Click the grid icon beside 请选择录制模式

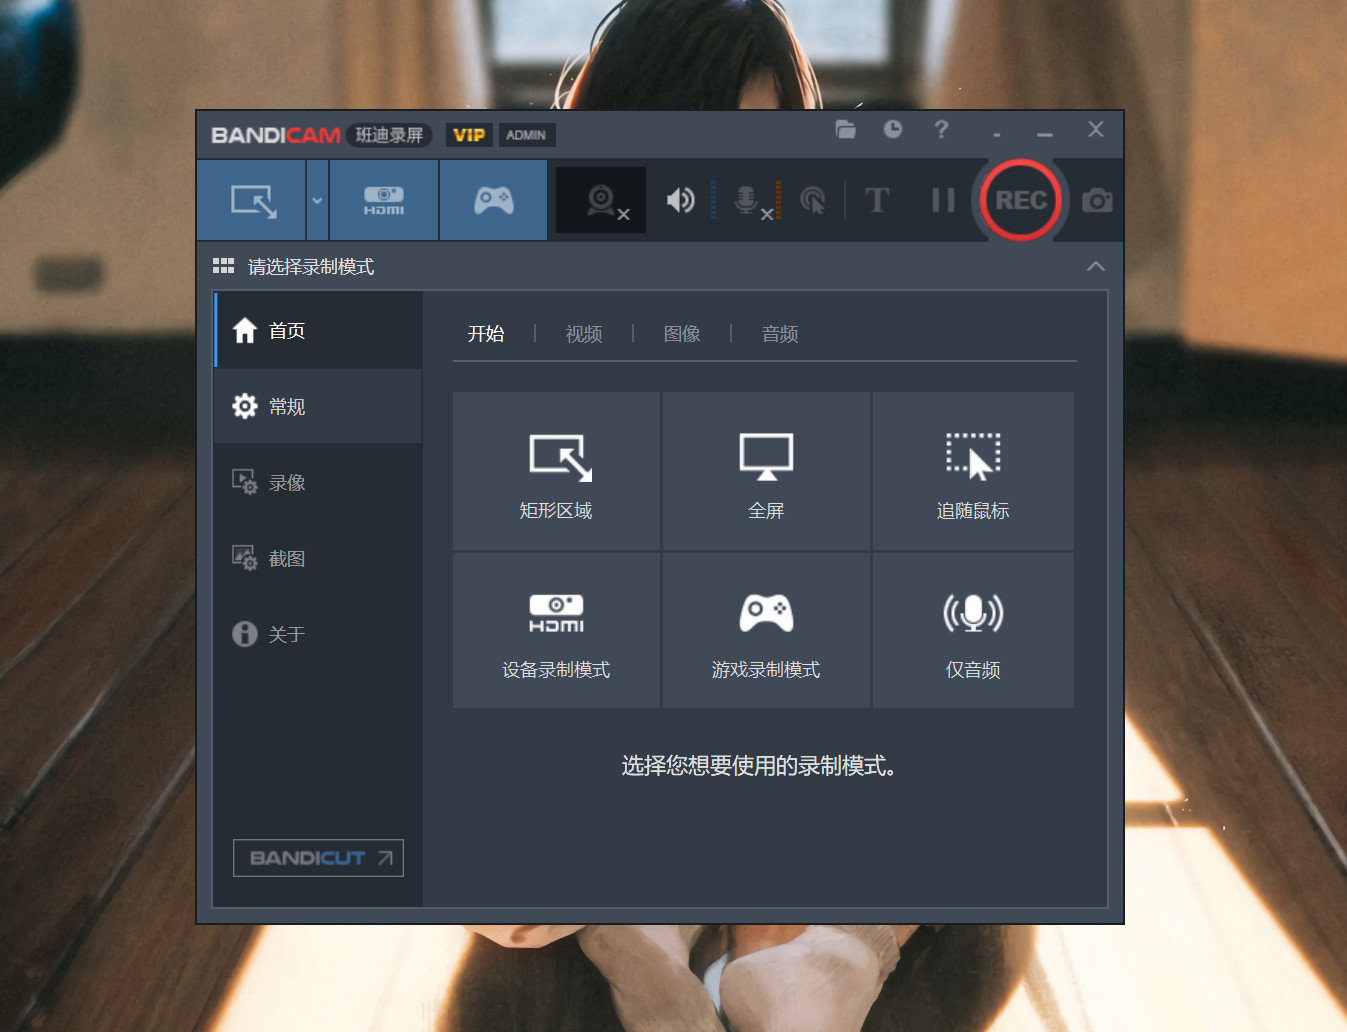223,266
